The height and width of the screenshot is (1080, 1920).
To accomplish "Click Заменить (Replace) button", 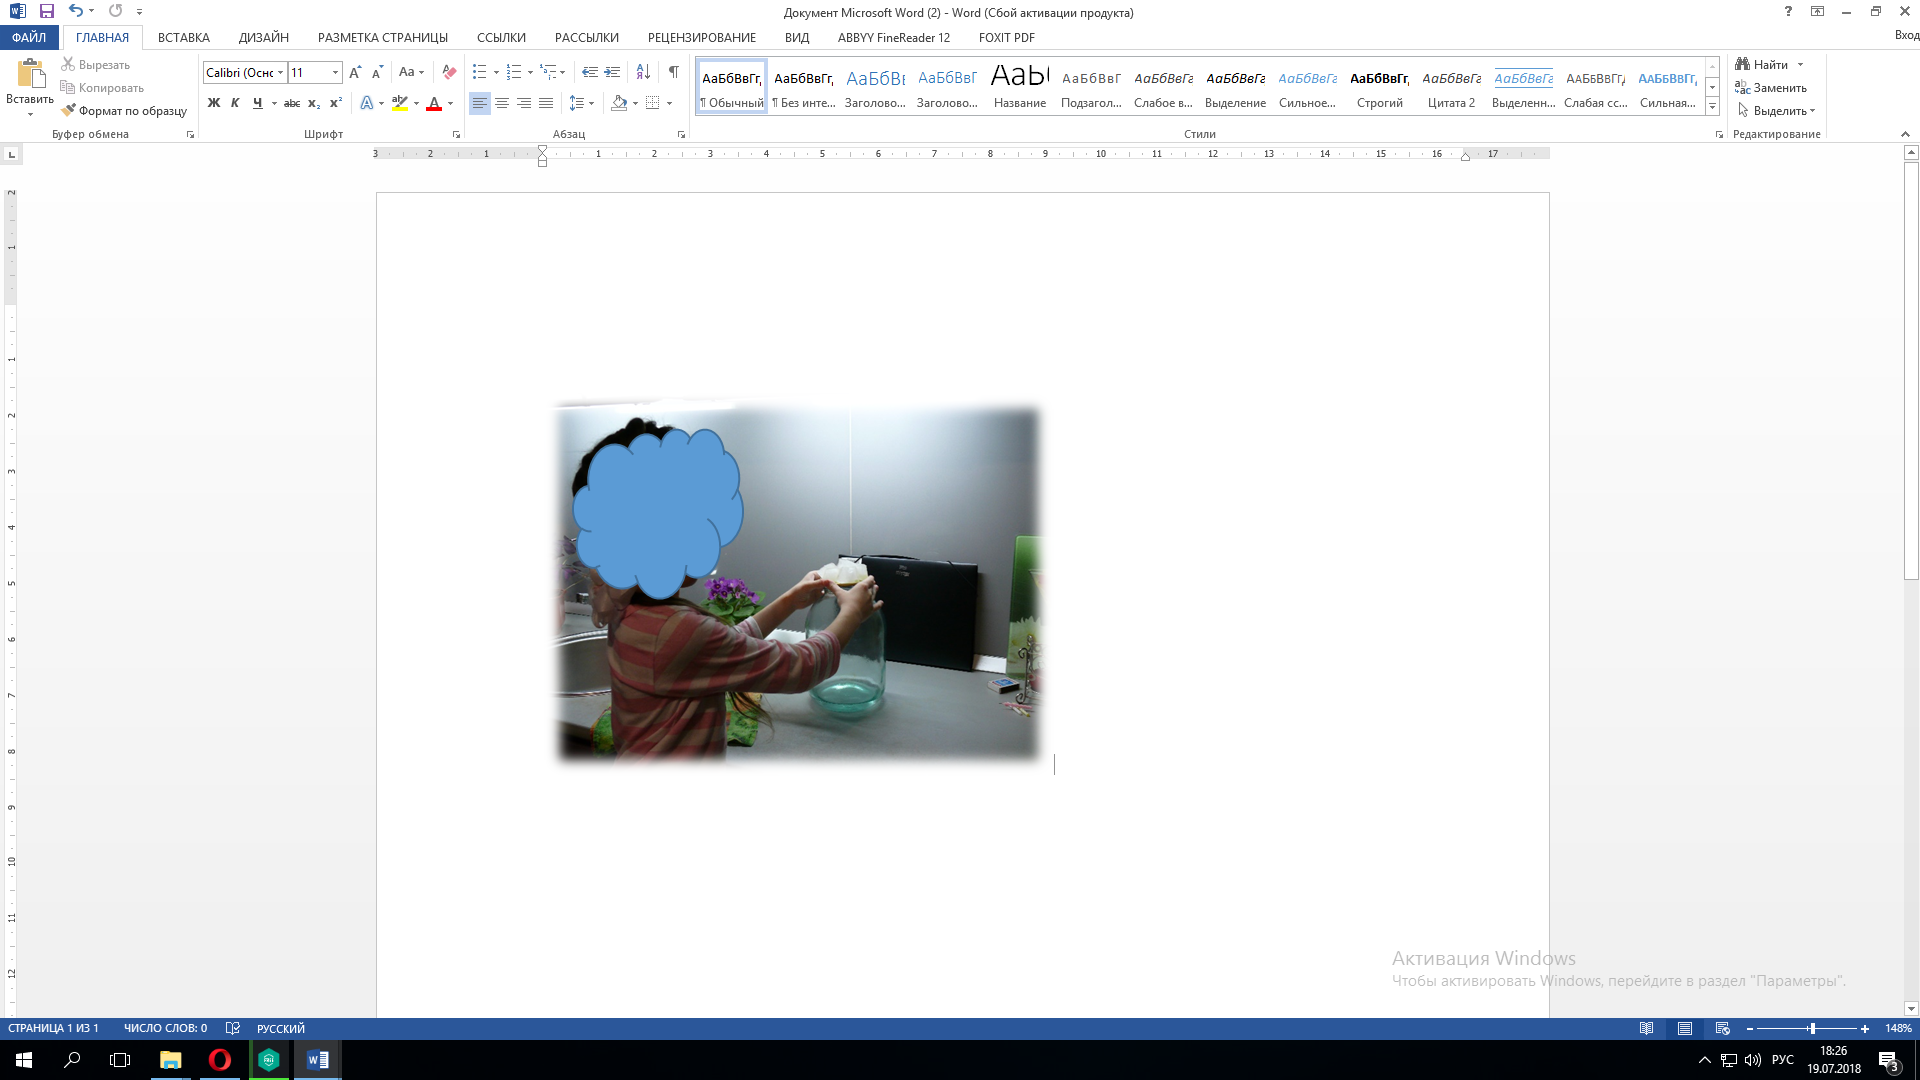I will click(1772, 87).
